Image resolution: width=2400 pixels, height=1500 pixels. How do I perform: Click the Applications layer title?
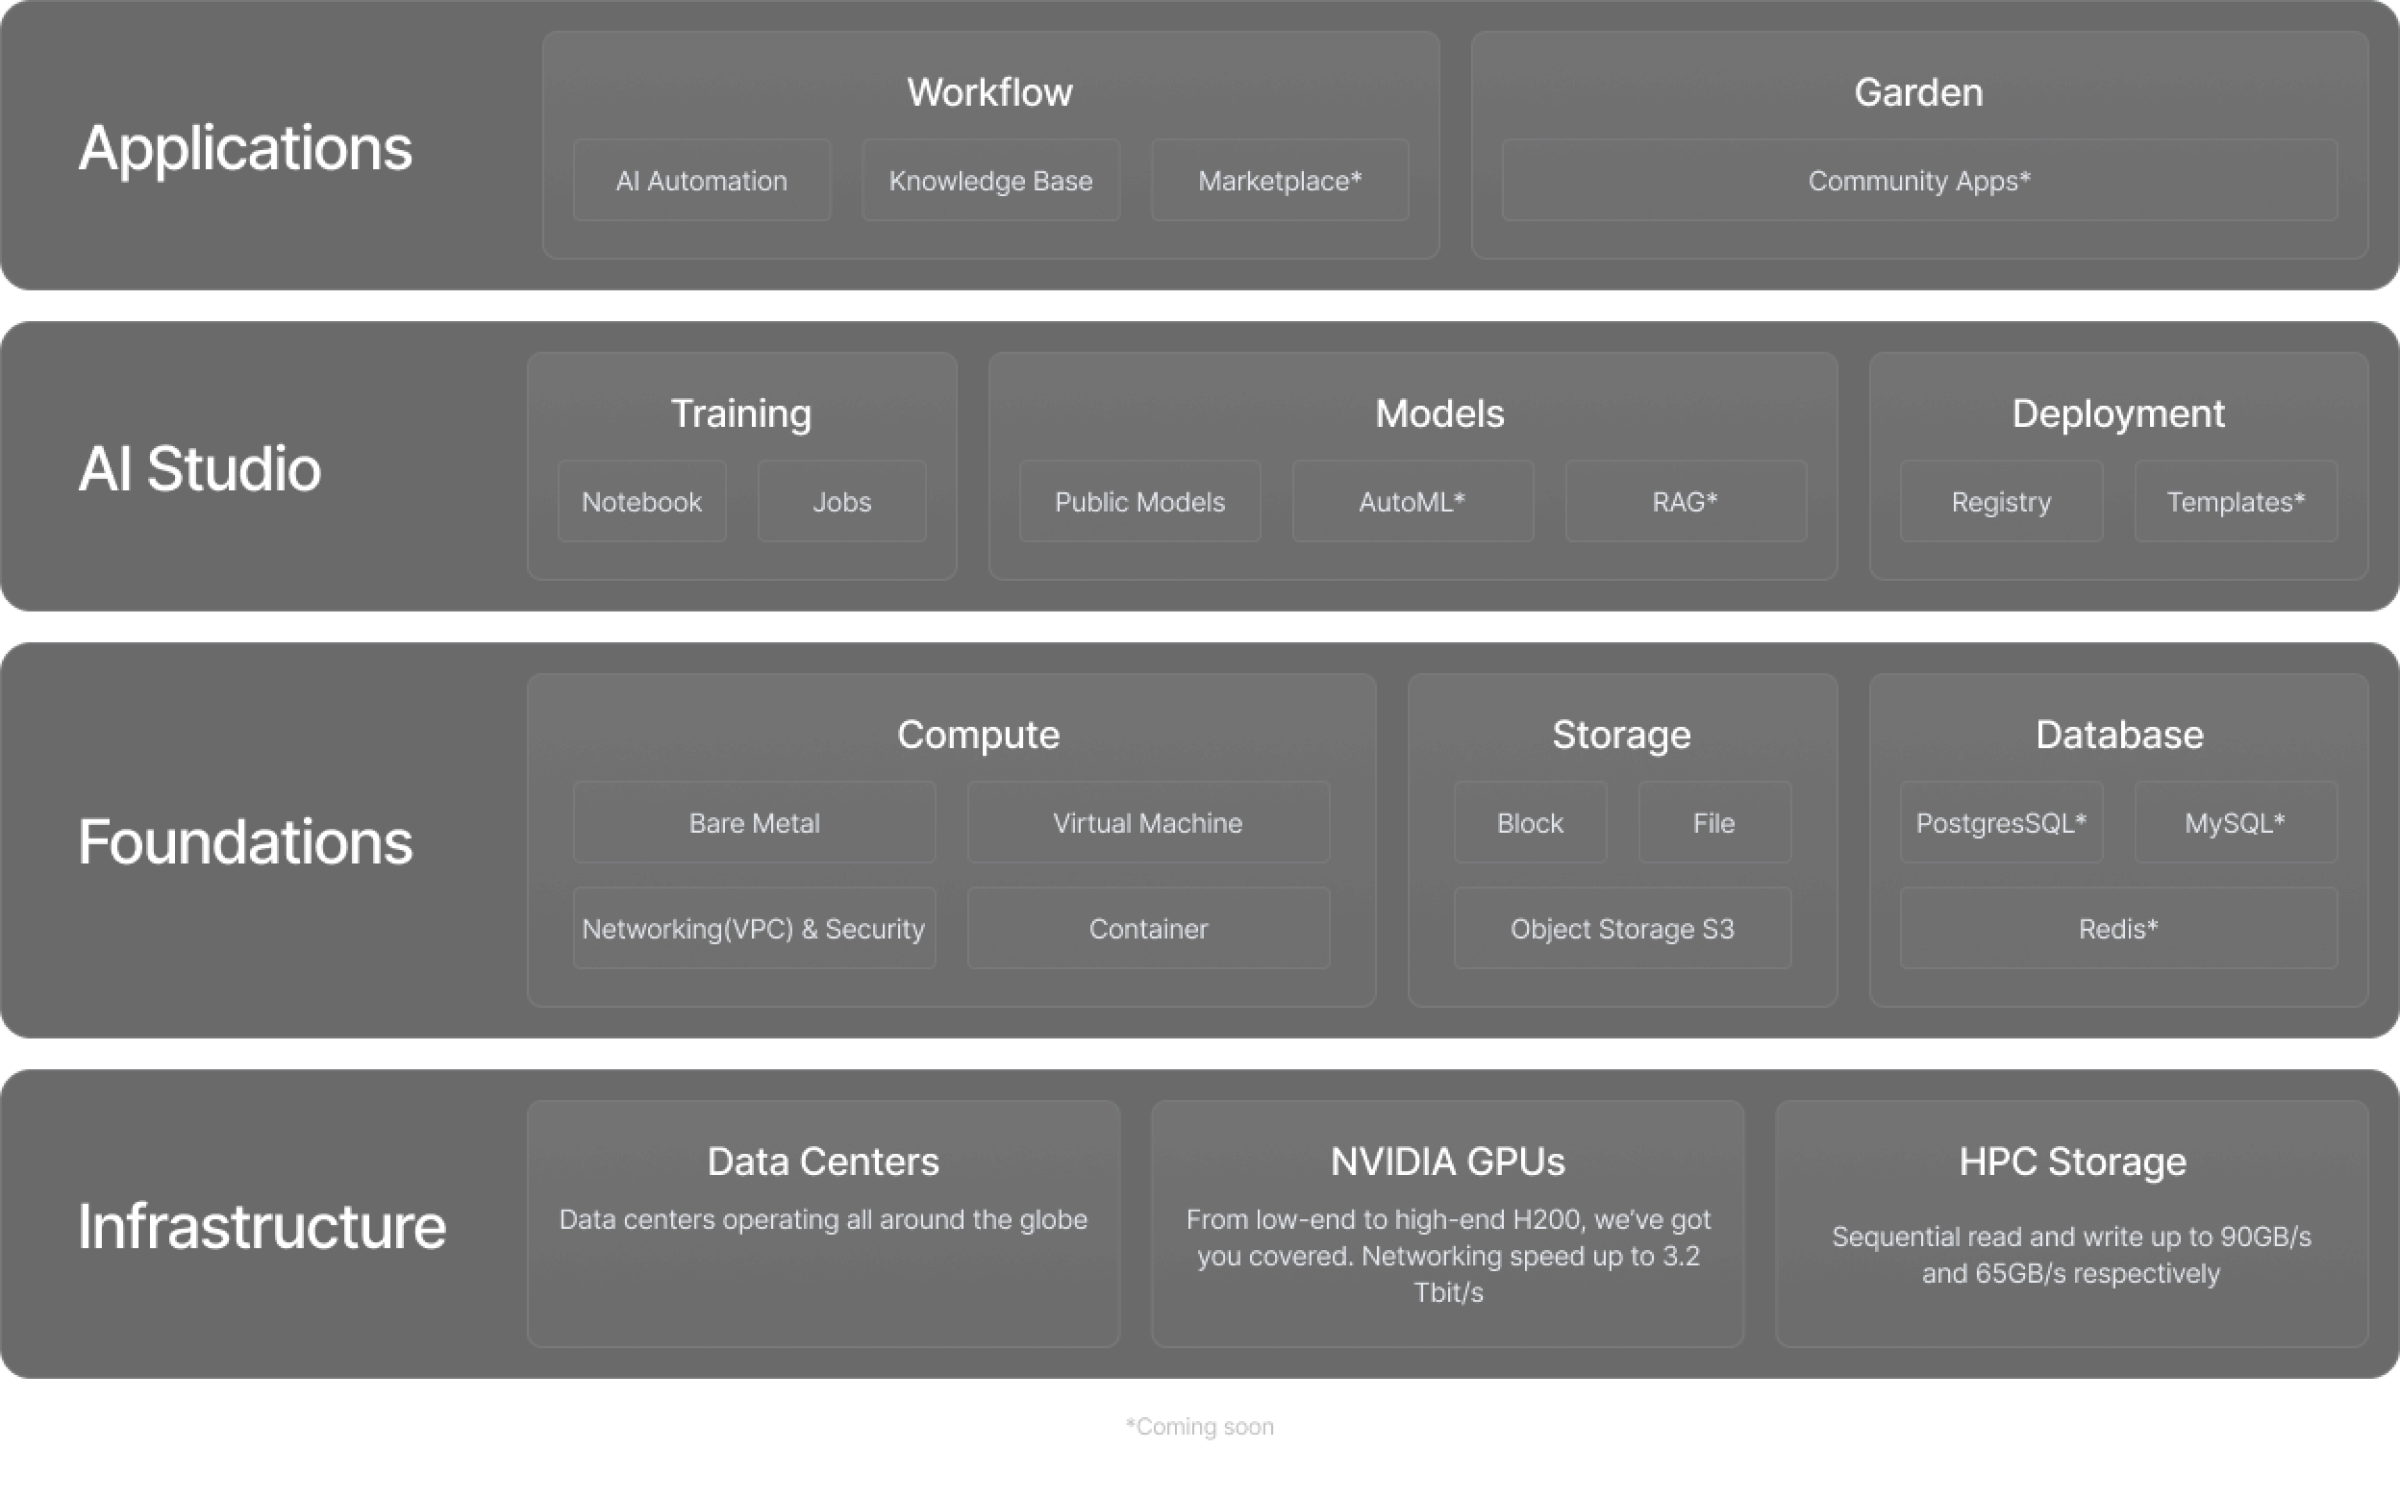point(245,148)
